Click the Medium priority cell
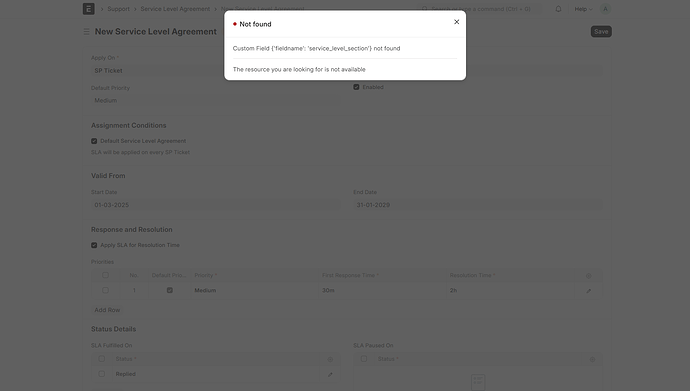This screenshot has width=690, height=391. [x=255, y=290]
